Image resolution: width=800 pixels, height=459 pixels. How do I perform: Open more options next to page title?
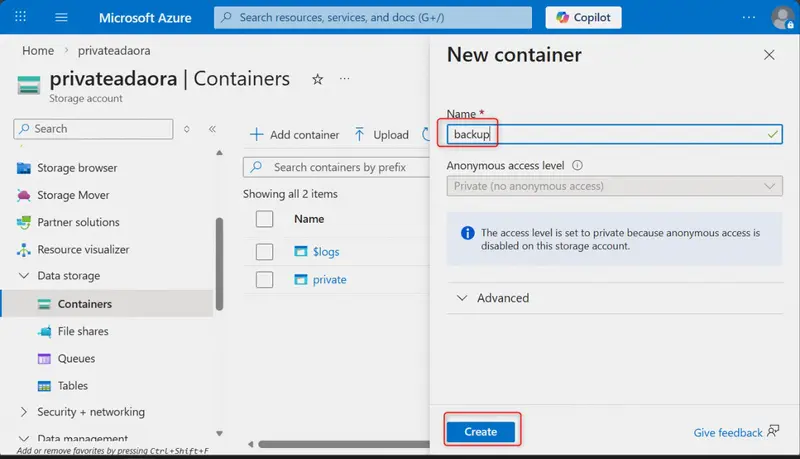click(x=345, y=79)
